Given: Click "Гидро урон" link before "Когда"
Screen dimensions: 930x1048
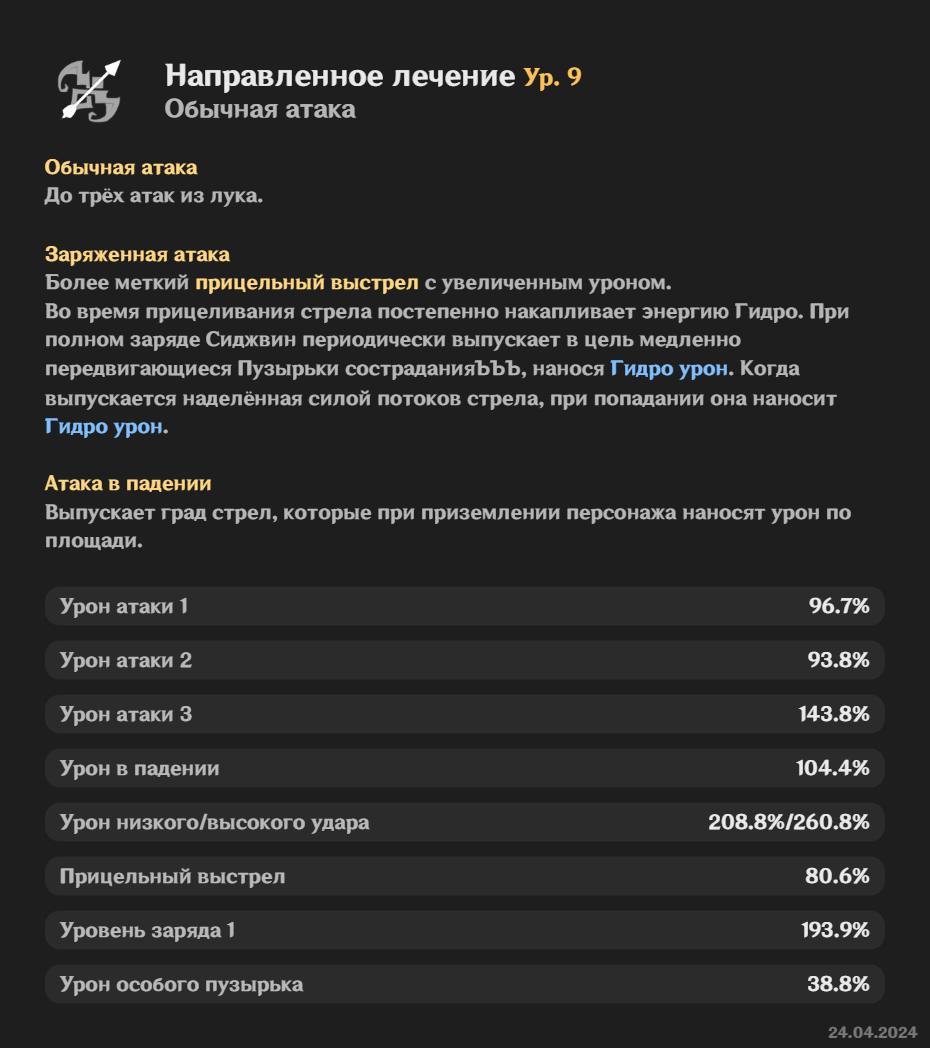Looking at the screenshot, I should (x=669, y=369).
